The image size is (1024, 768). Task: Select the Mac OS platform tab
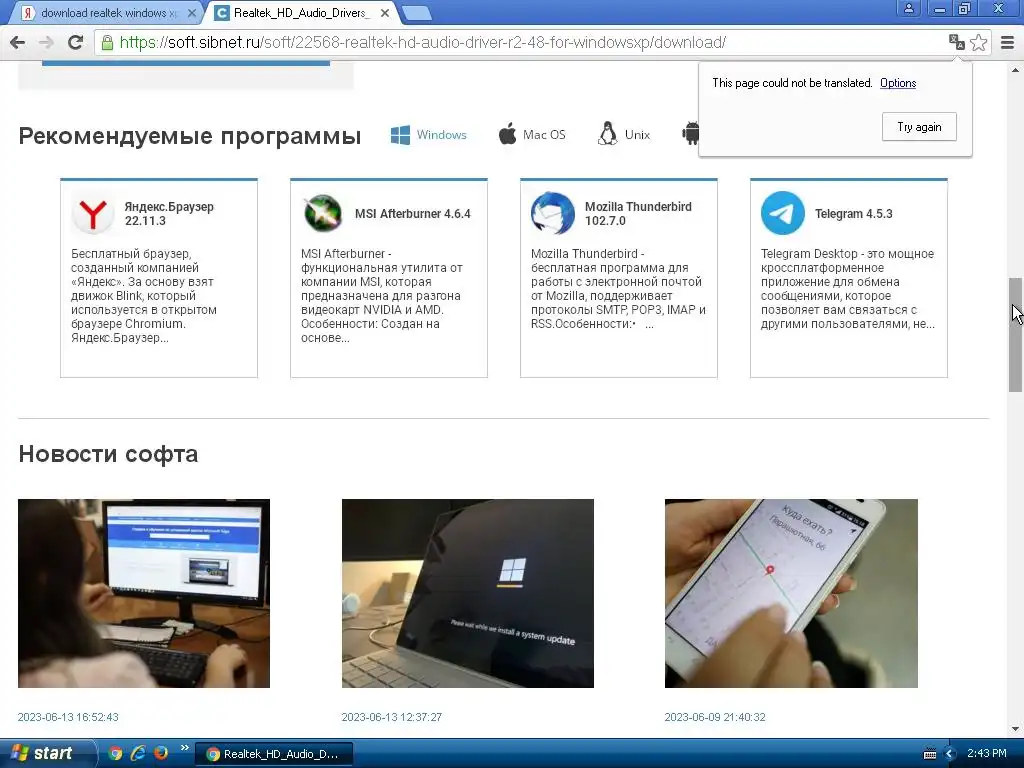(x=532, y=135)
